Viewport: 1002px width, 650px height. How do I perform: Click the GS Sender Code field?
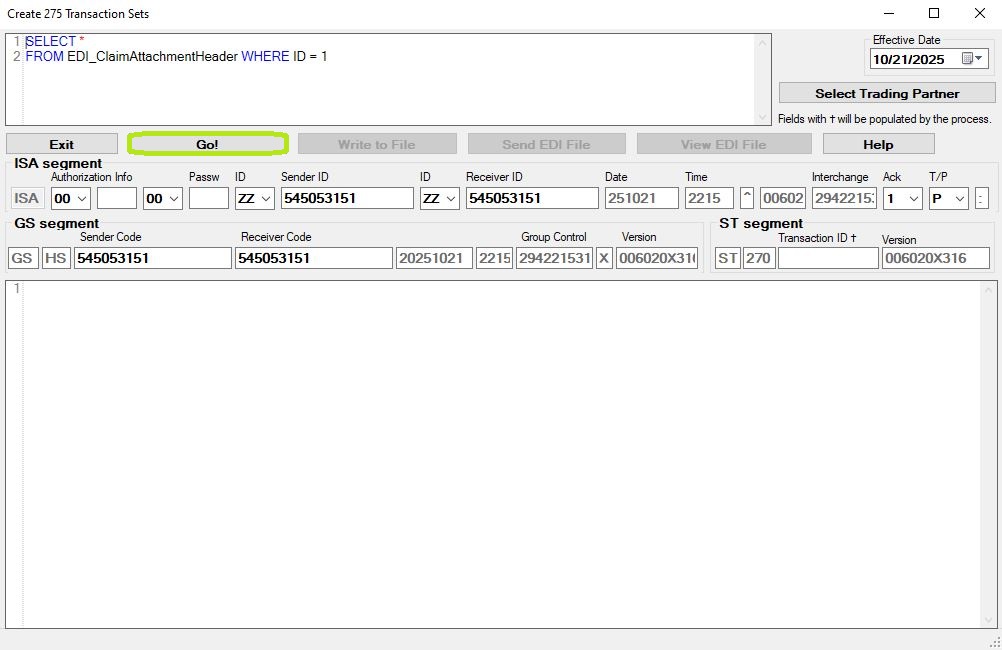[x=153, y=258]
